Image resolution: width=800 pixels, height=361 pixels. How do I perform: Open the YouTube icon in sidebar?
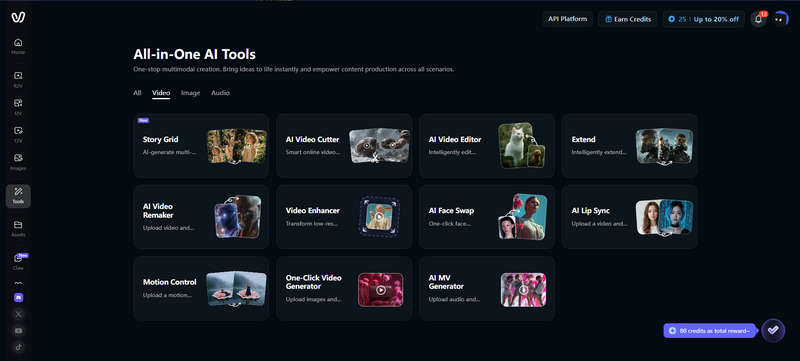[x=19, y=331]
